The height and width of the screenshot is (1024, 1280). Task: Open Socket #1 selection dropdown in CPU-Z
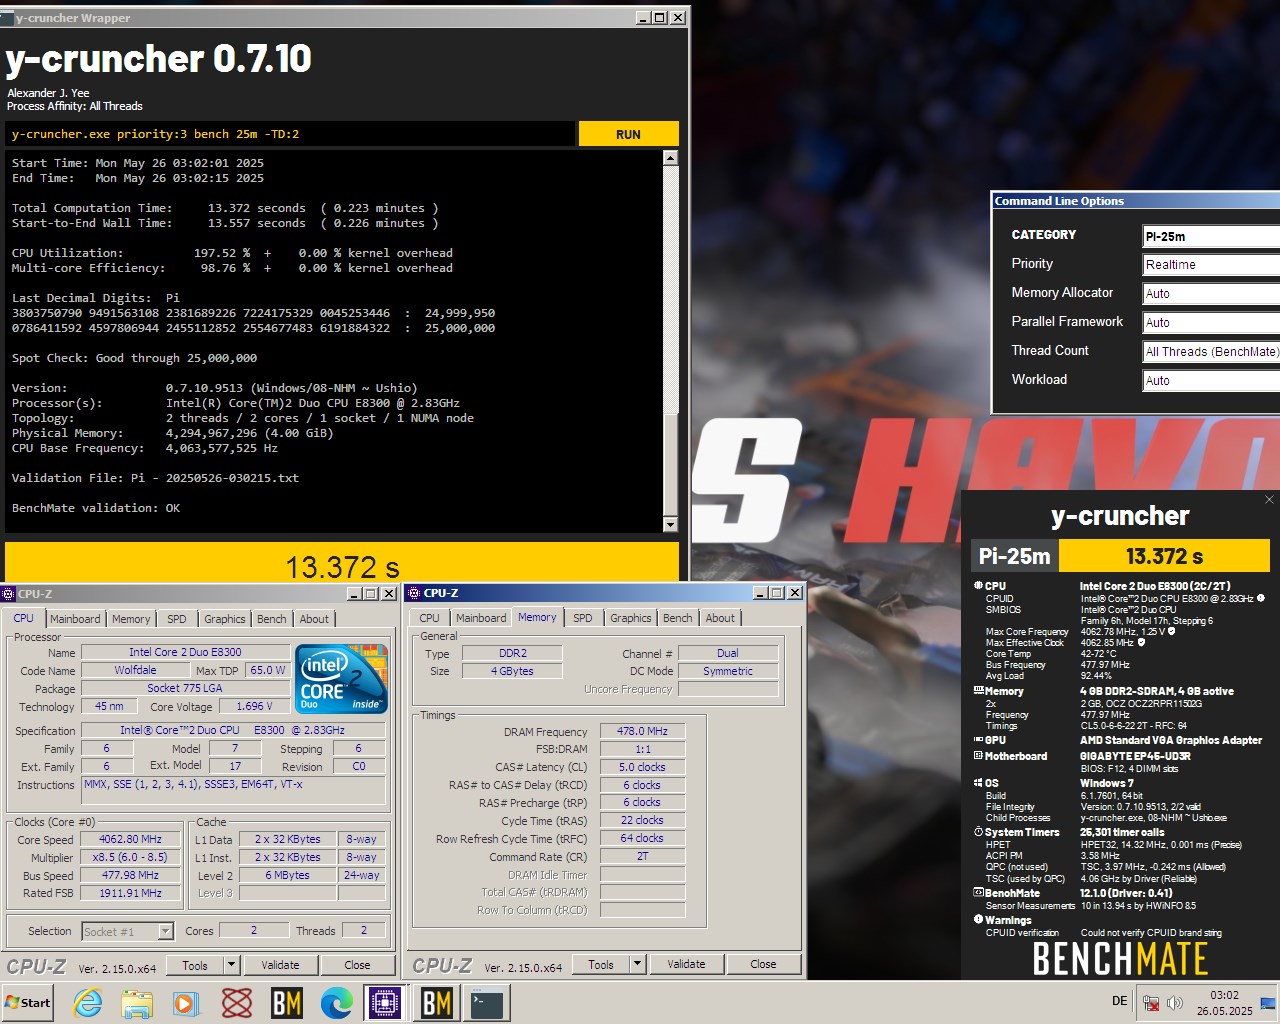127,931
